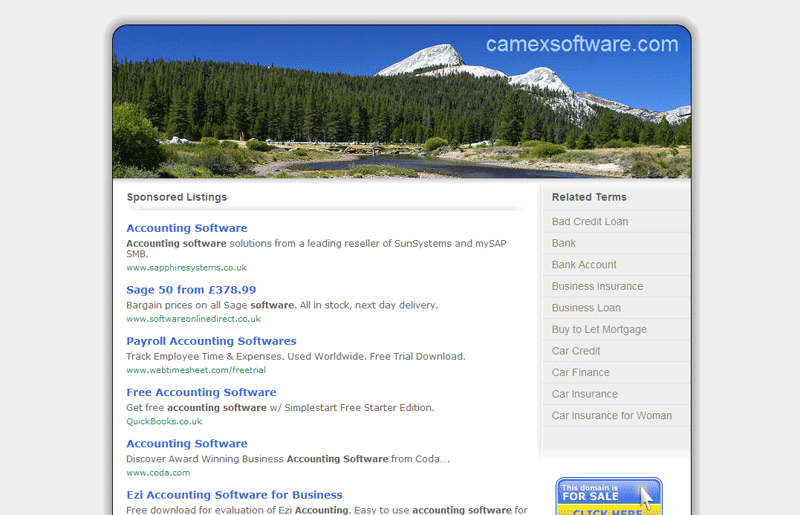Click the QuickBooks.co.uk URL
This screenshot has width=800, height=515.
(164, 421)
